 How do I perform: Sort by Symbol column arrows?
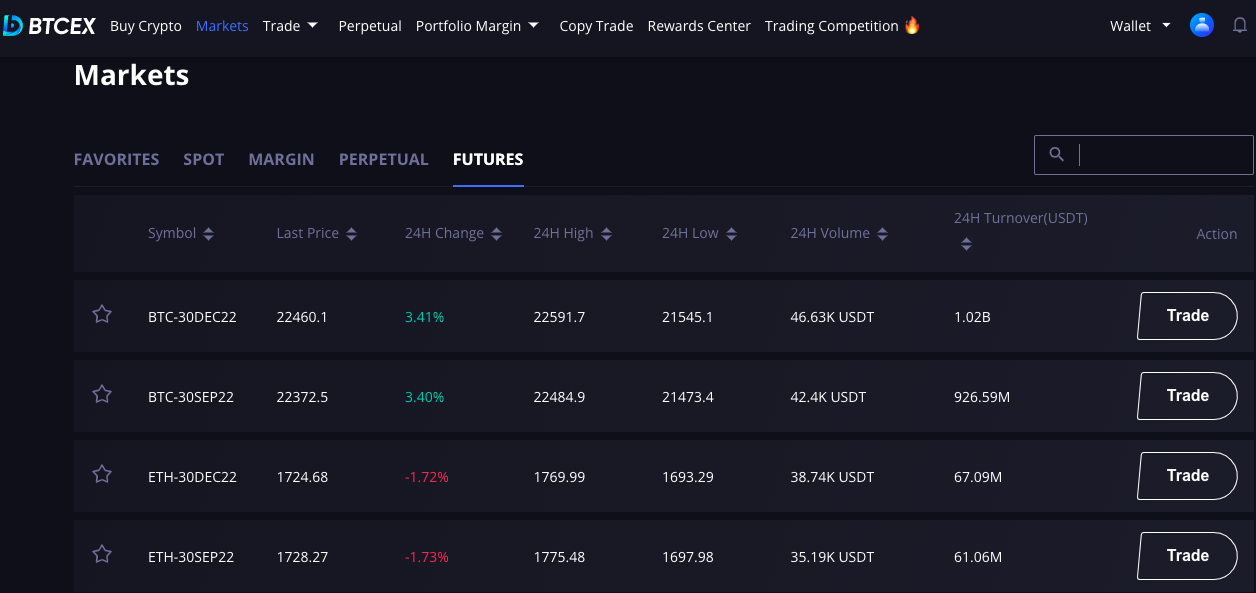pyautogui.click(x=208, y=234)
